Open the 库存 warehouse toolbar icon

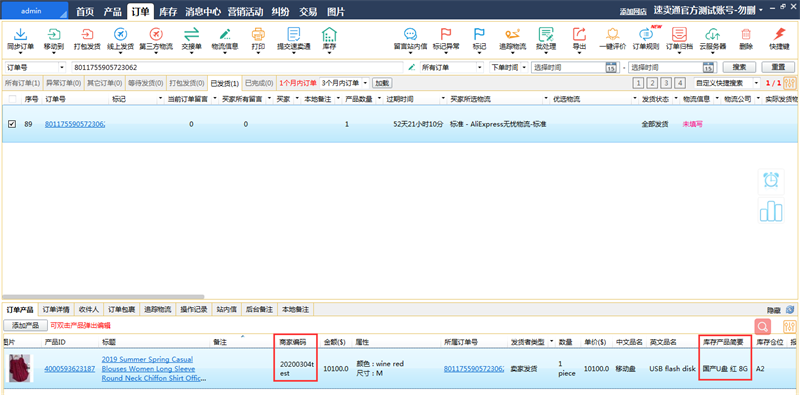[329, 35]
